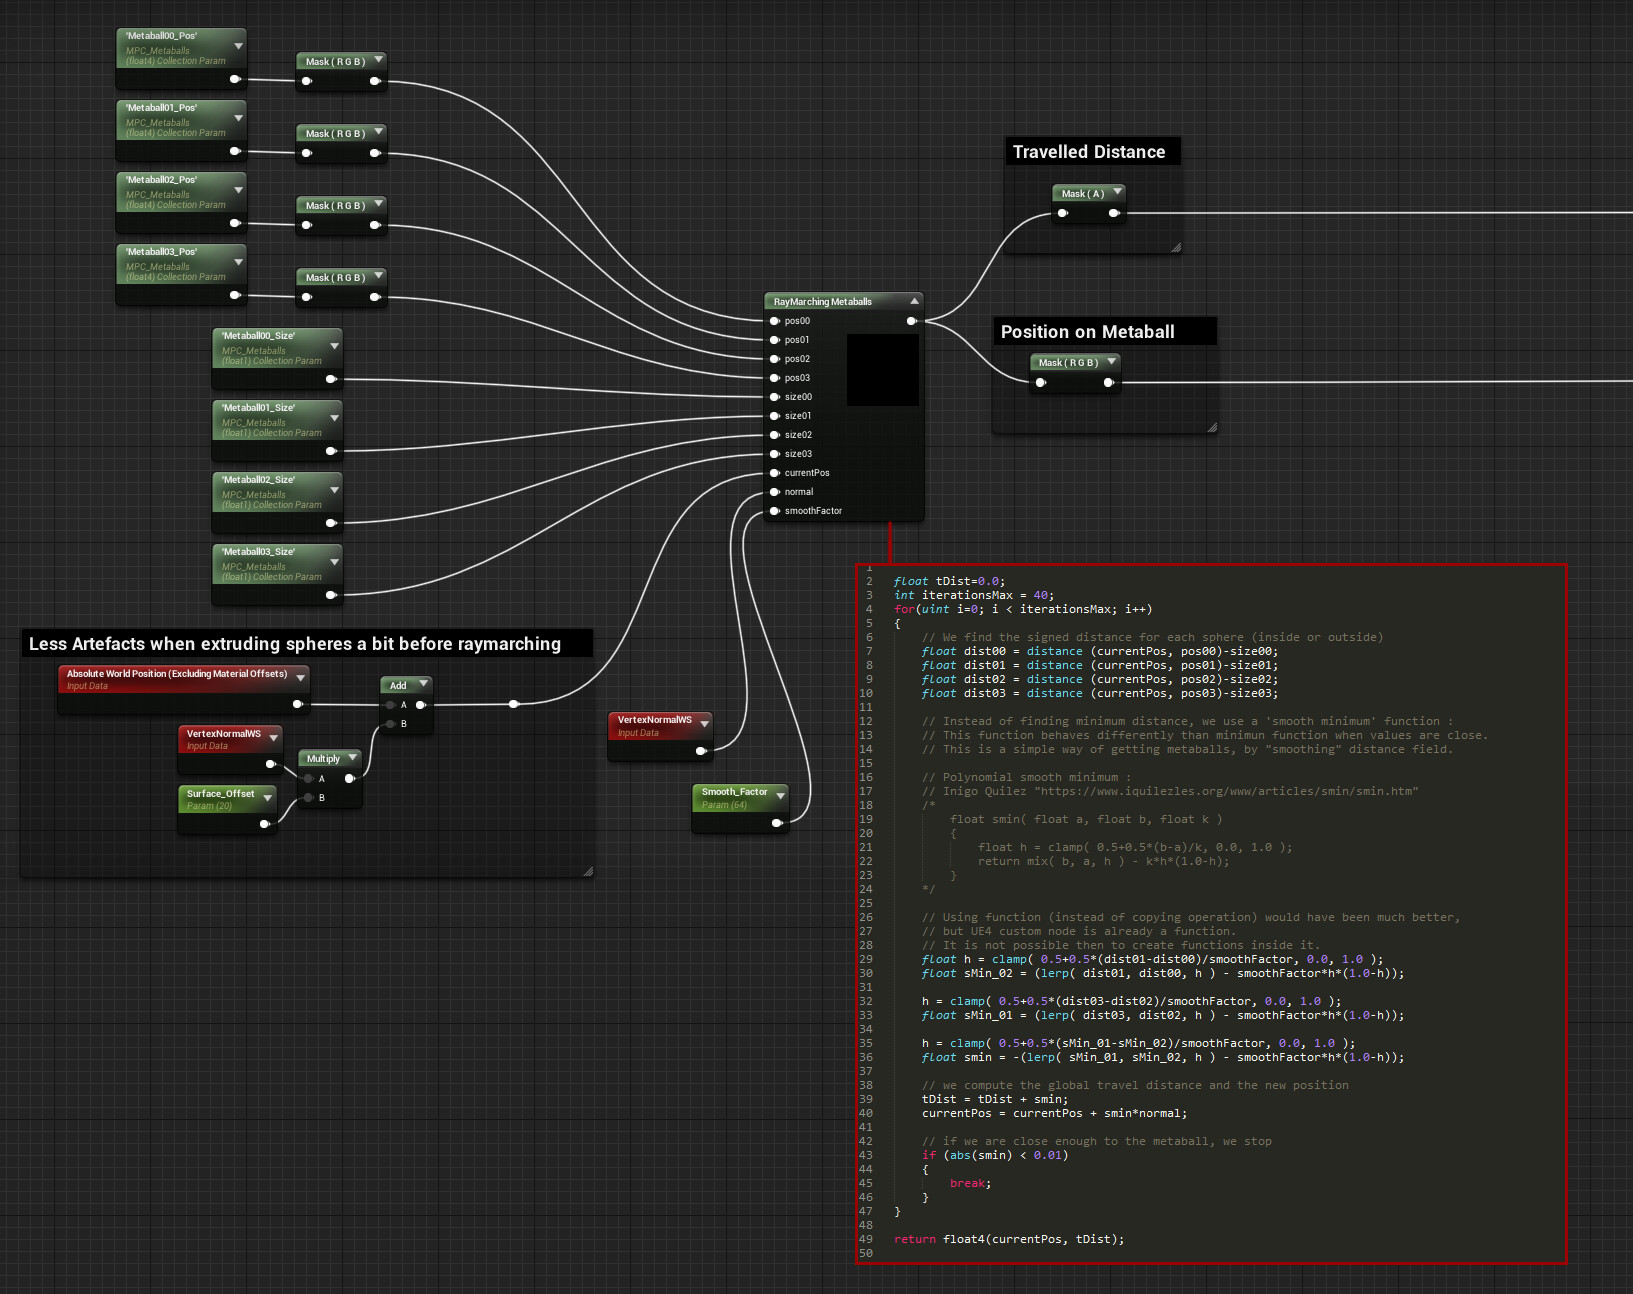Screen dimensions: 1633x1294
Task: Select the Position on Metaball comment title
Action: [1087, 332]
